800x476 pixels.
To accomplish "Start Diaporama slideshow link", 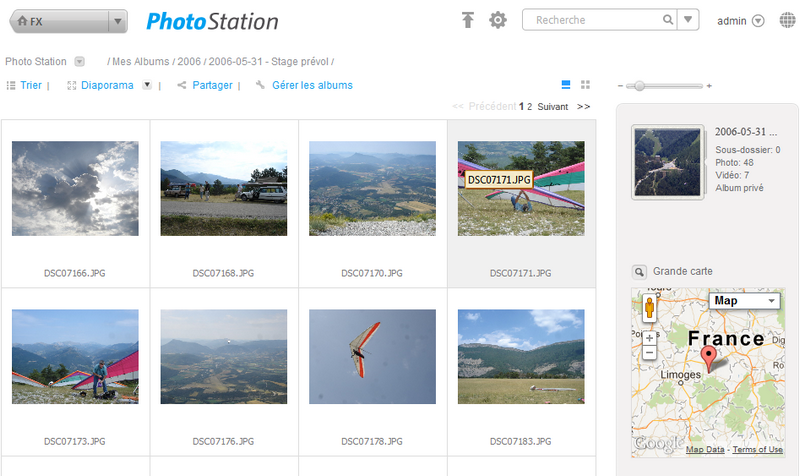I will pos(107,85).
